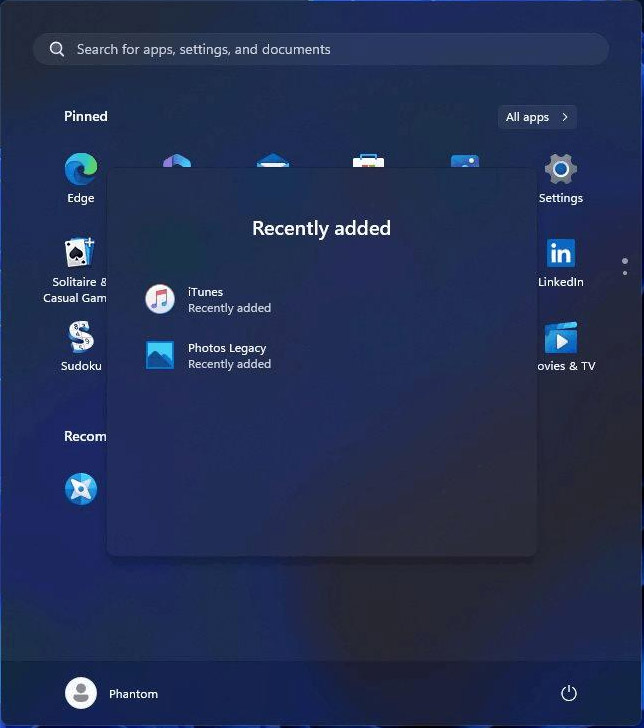
Task: Click Recently added subtitle under Photos Legacy
Action: click(229, 364)
